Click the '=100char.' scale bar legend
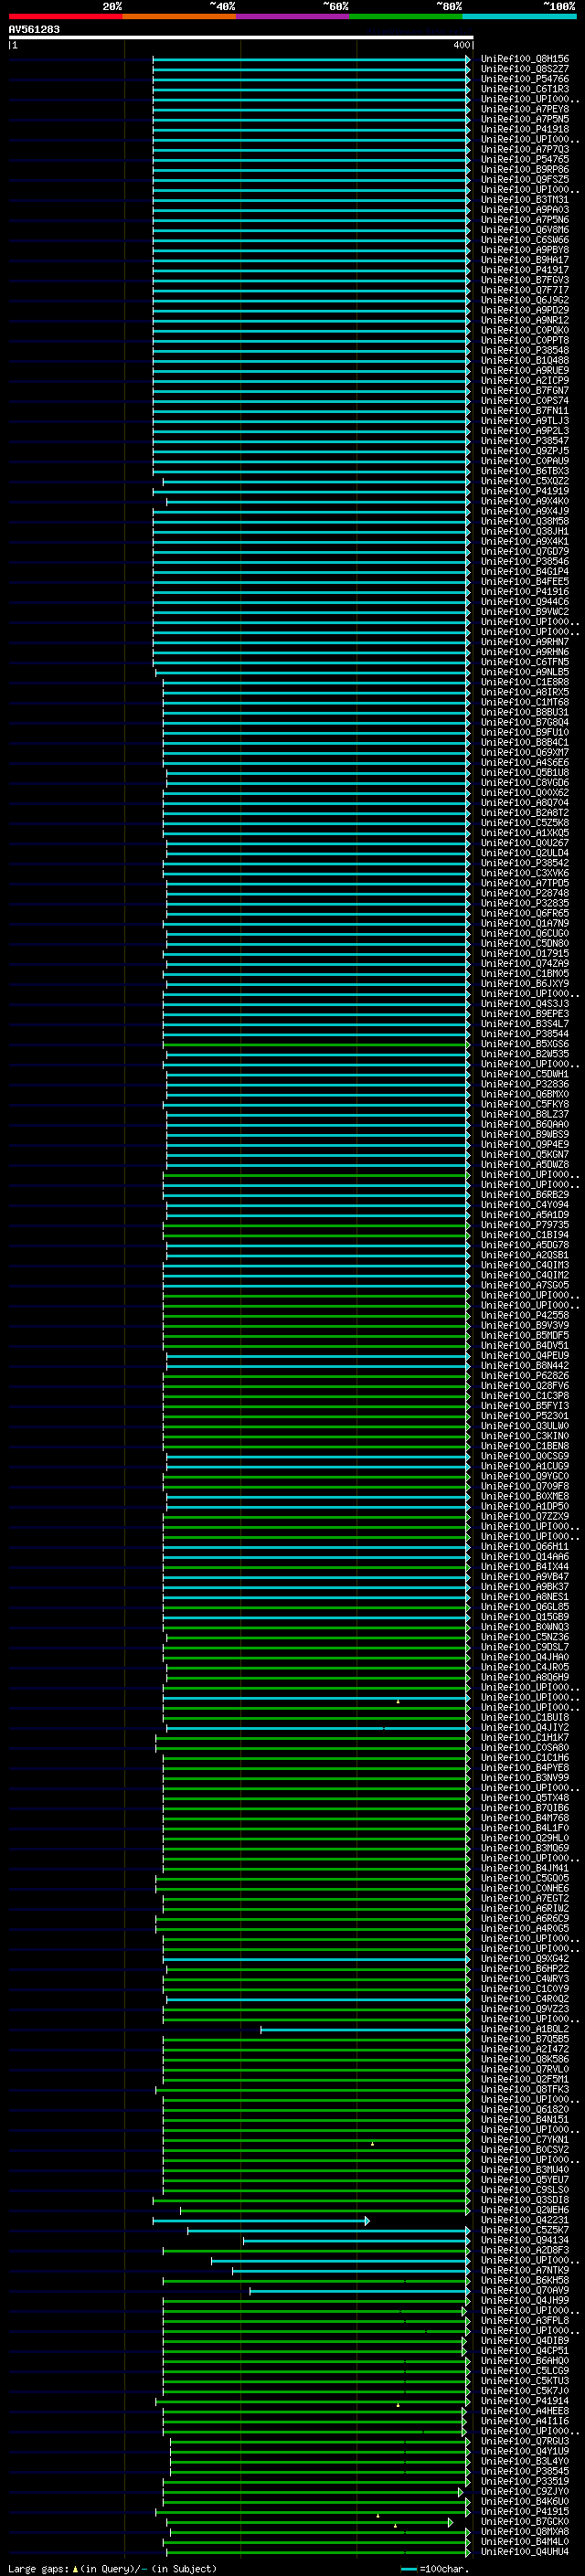The width and height of the screenshot is (585, 2576). [x=435, y=2568]
